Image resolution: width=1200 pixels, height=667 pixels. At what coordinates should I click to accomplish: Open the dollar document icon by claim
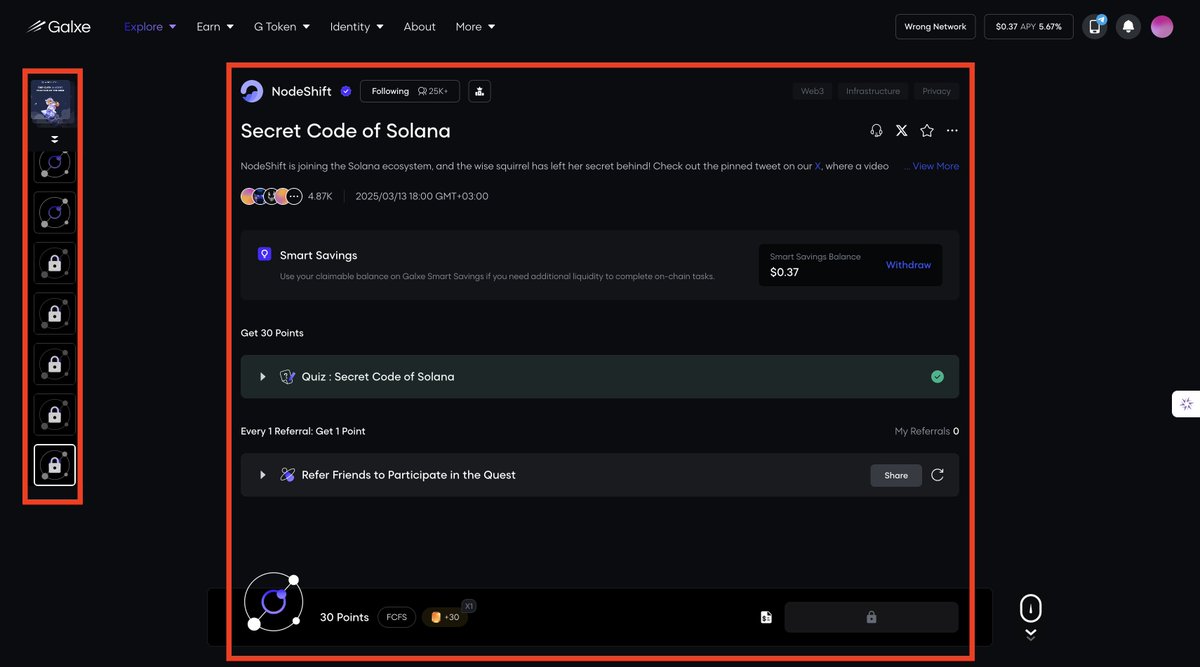pyautogui.click(x=766, y=617)
